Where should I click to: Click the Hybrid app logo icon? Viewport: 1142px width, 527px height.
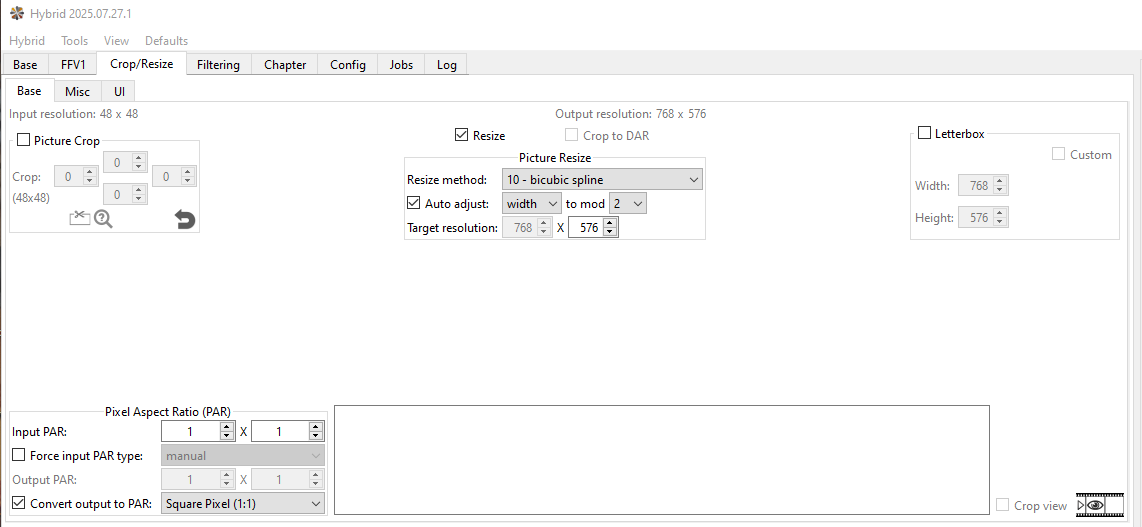point(17,14)
